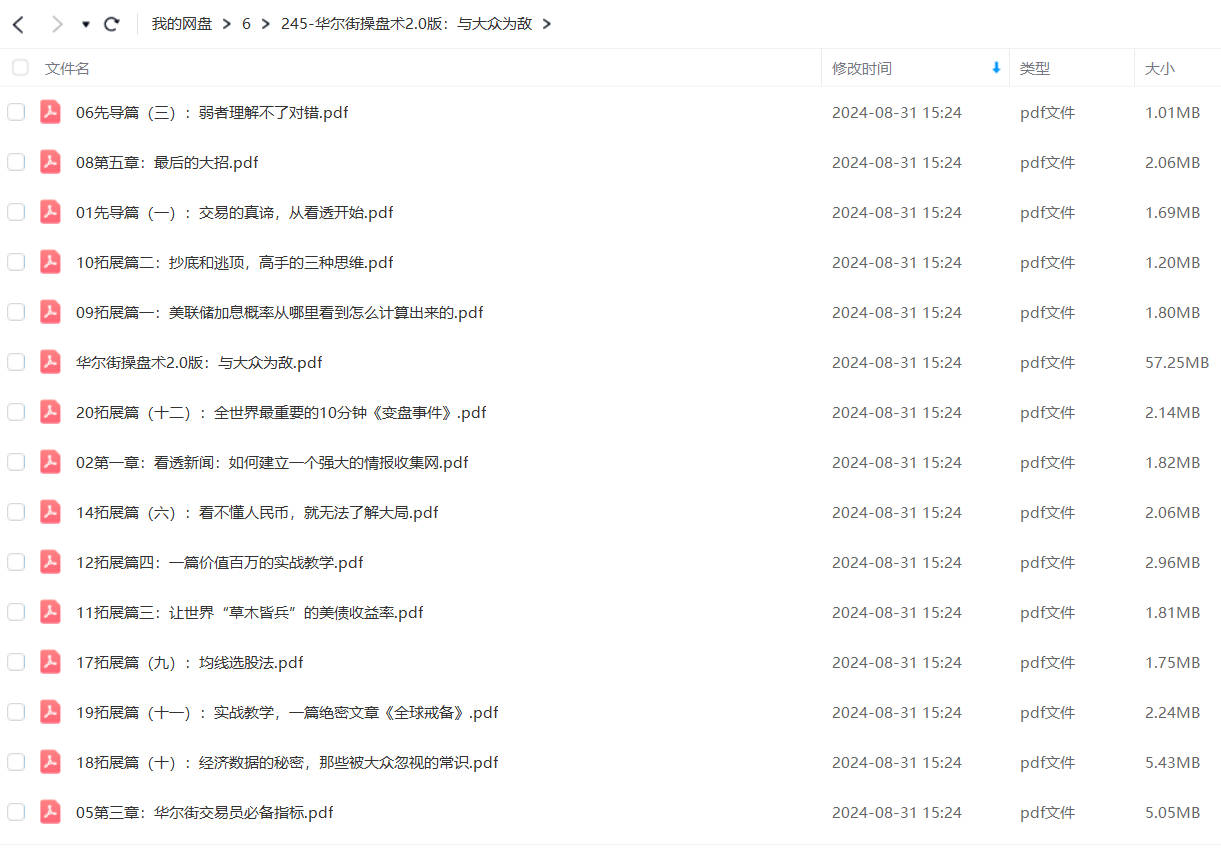The image size is (1221, 848).
Task: Click PDF icon of 06先导篇（三）
Action: click(x=50, y=112)
